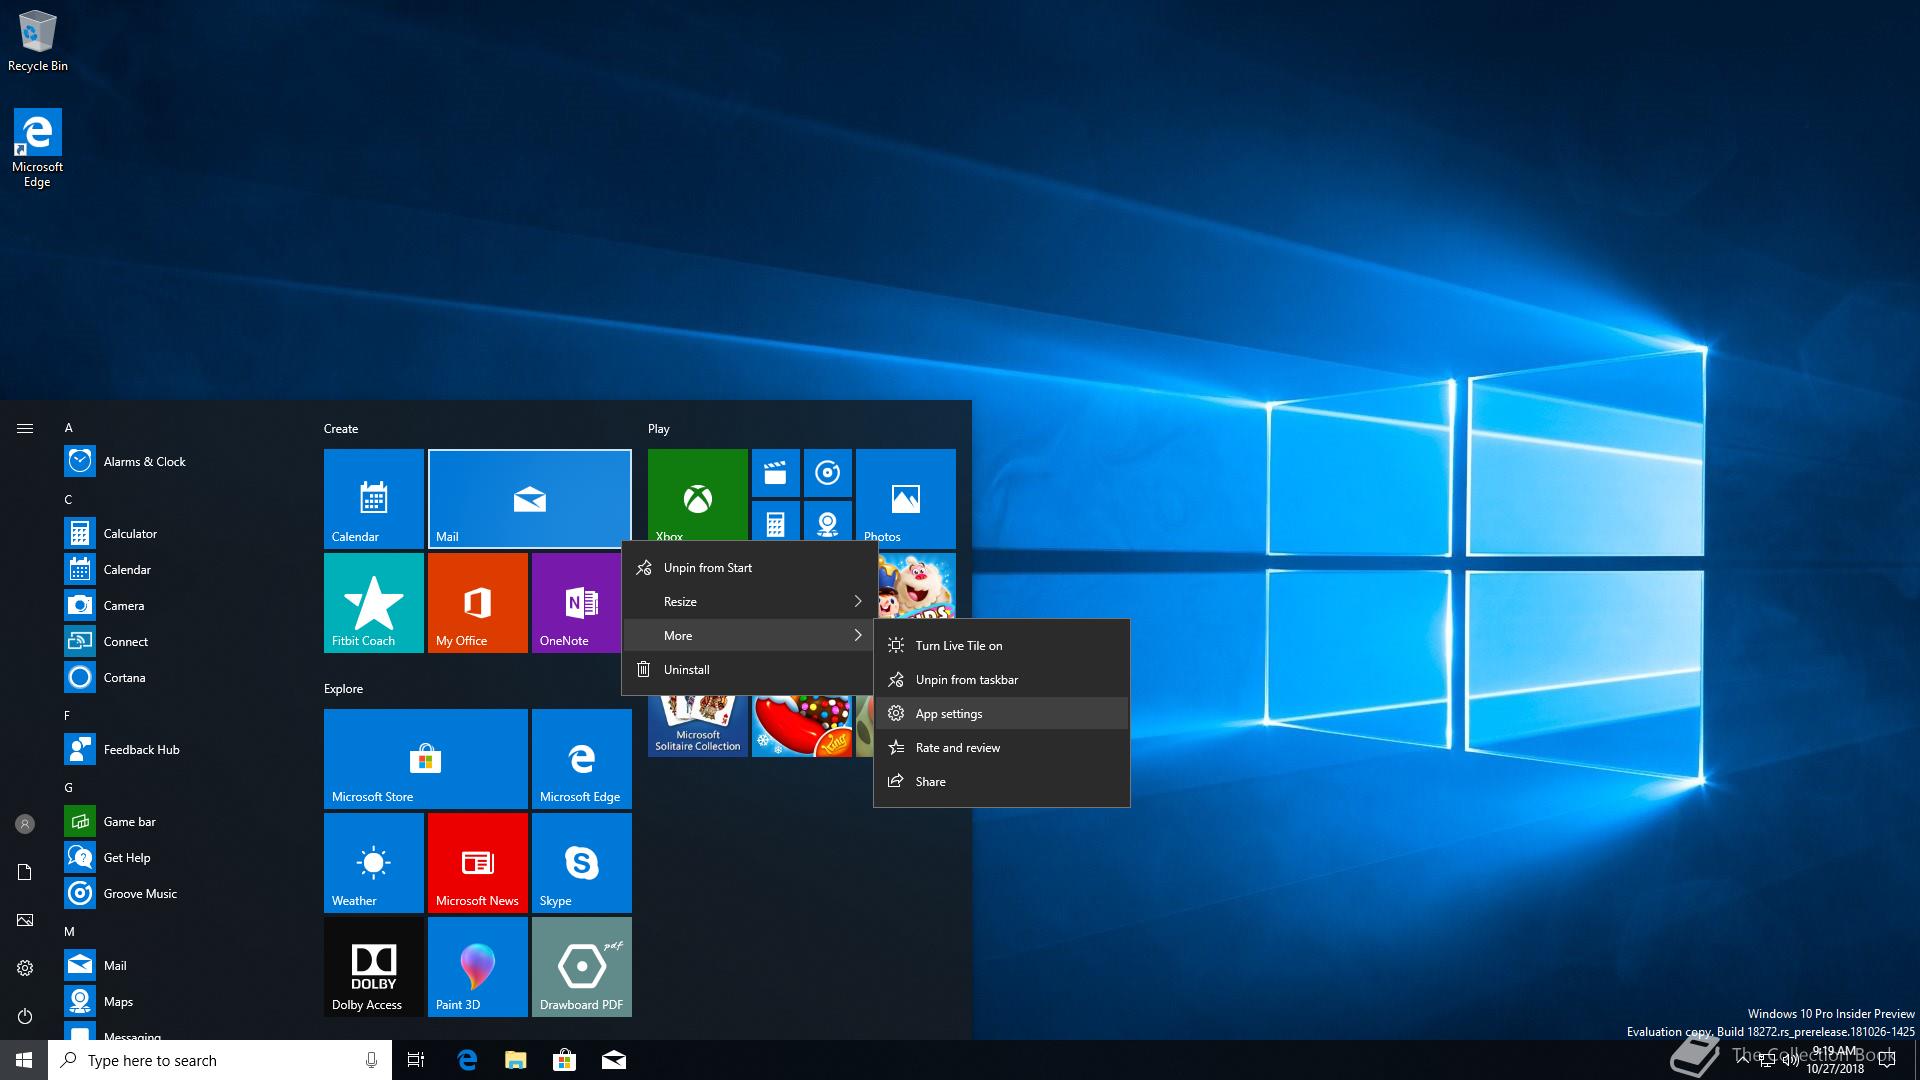Open the Skype tile
Image resolution: width=1920 pixels, height=1080 pixels.
581,862
